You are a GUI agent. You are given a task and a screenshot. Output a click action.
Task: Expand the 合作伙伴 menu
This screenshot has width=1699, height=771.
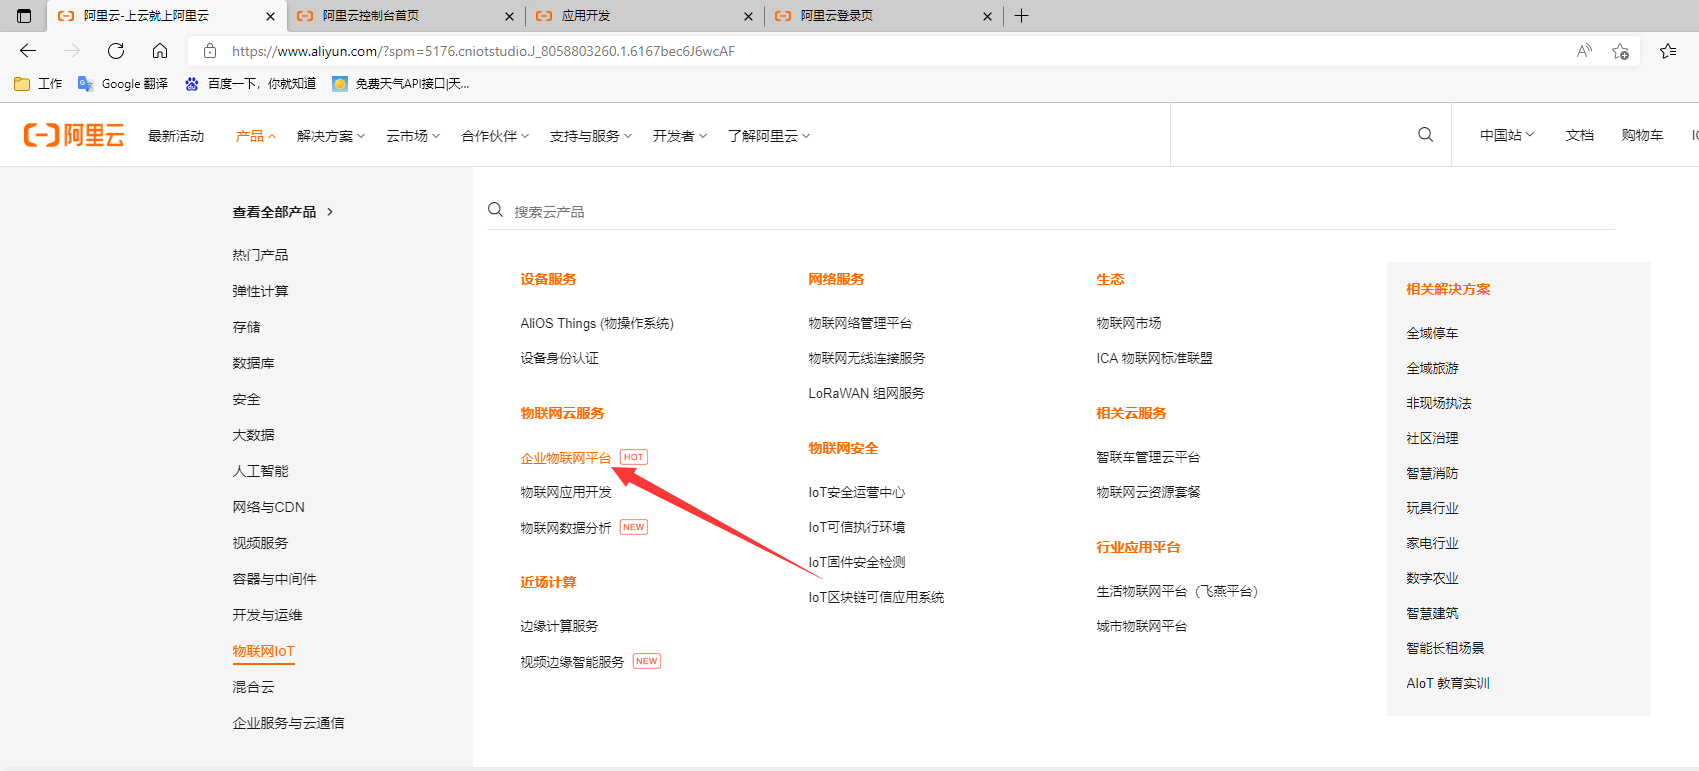point(495,136)
